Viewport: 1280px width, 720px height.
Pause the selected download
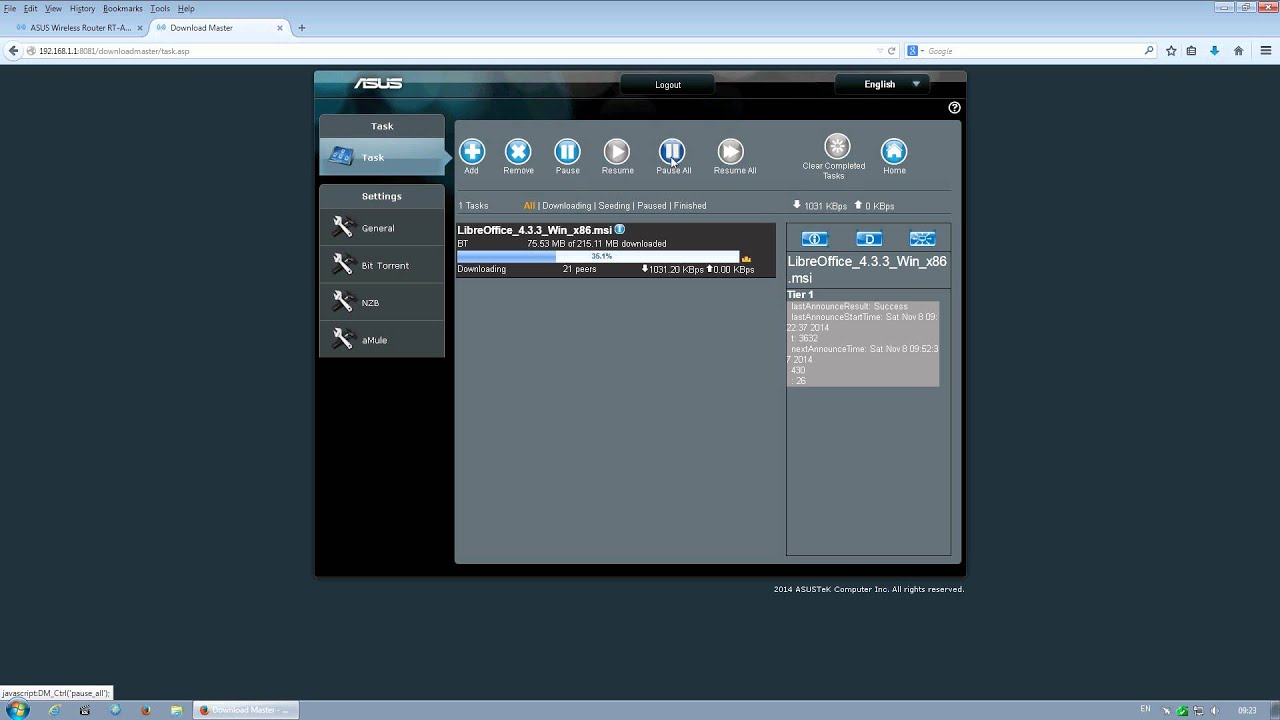567,152
